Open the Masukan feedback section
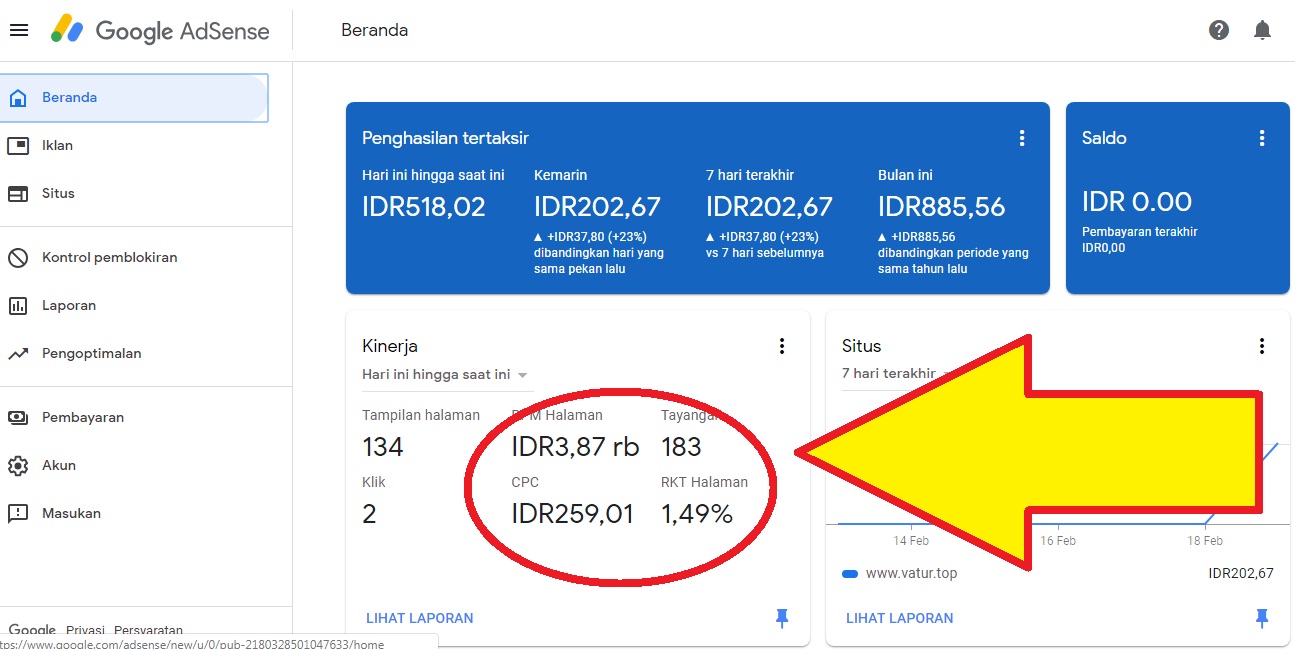Image resolution: width=1295 pixels, height=649 pixels. click(x=70, y=513)
